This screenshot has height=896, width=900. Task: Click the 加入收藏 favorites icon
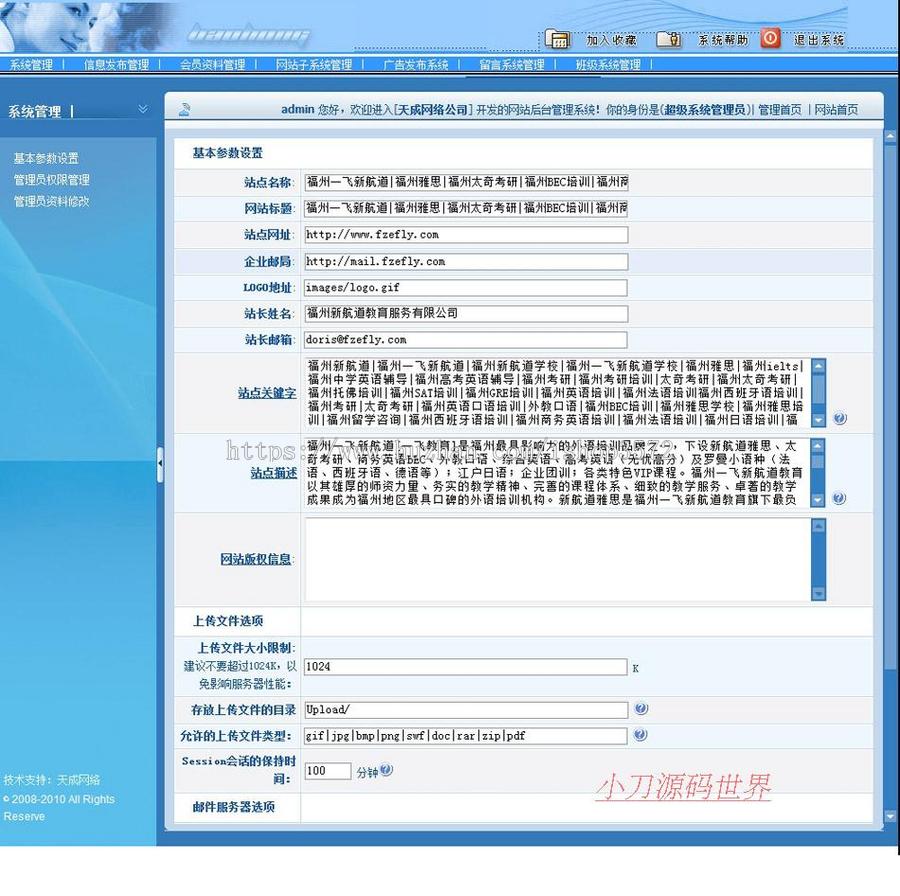[x=556, y=38]
